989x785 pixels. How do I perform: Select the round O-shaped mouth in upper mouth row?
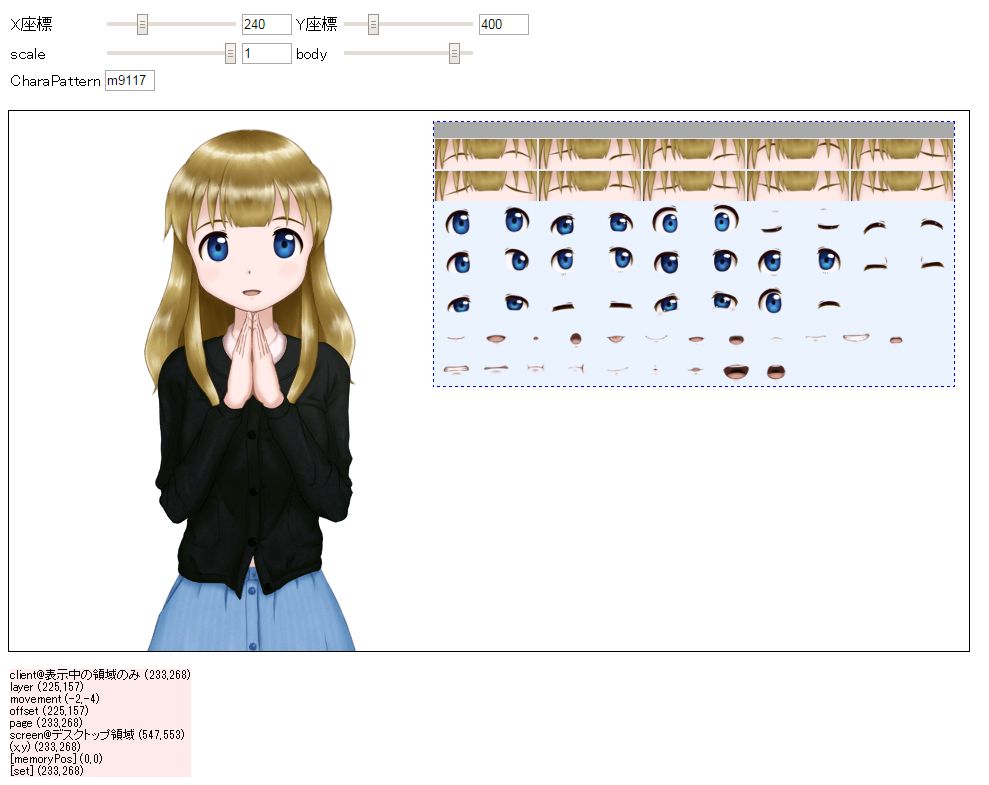coord(576,339)
